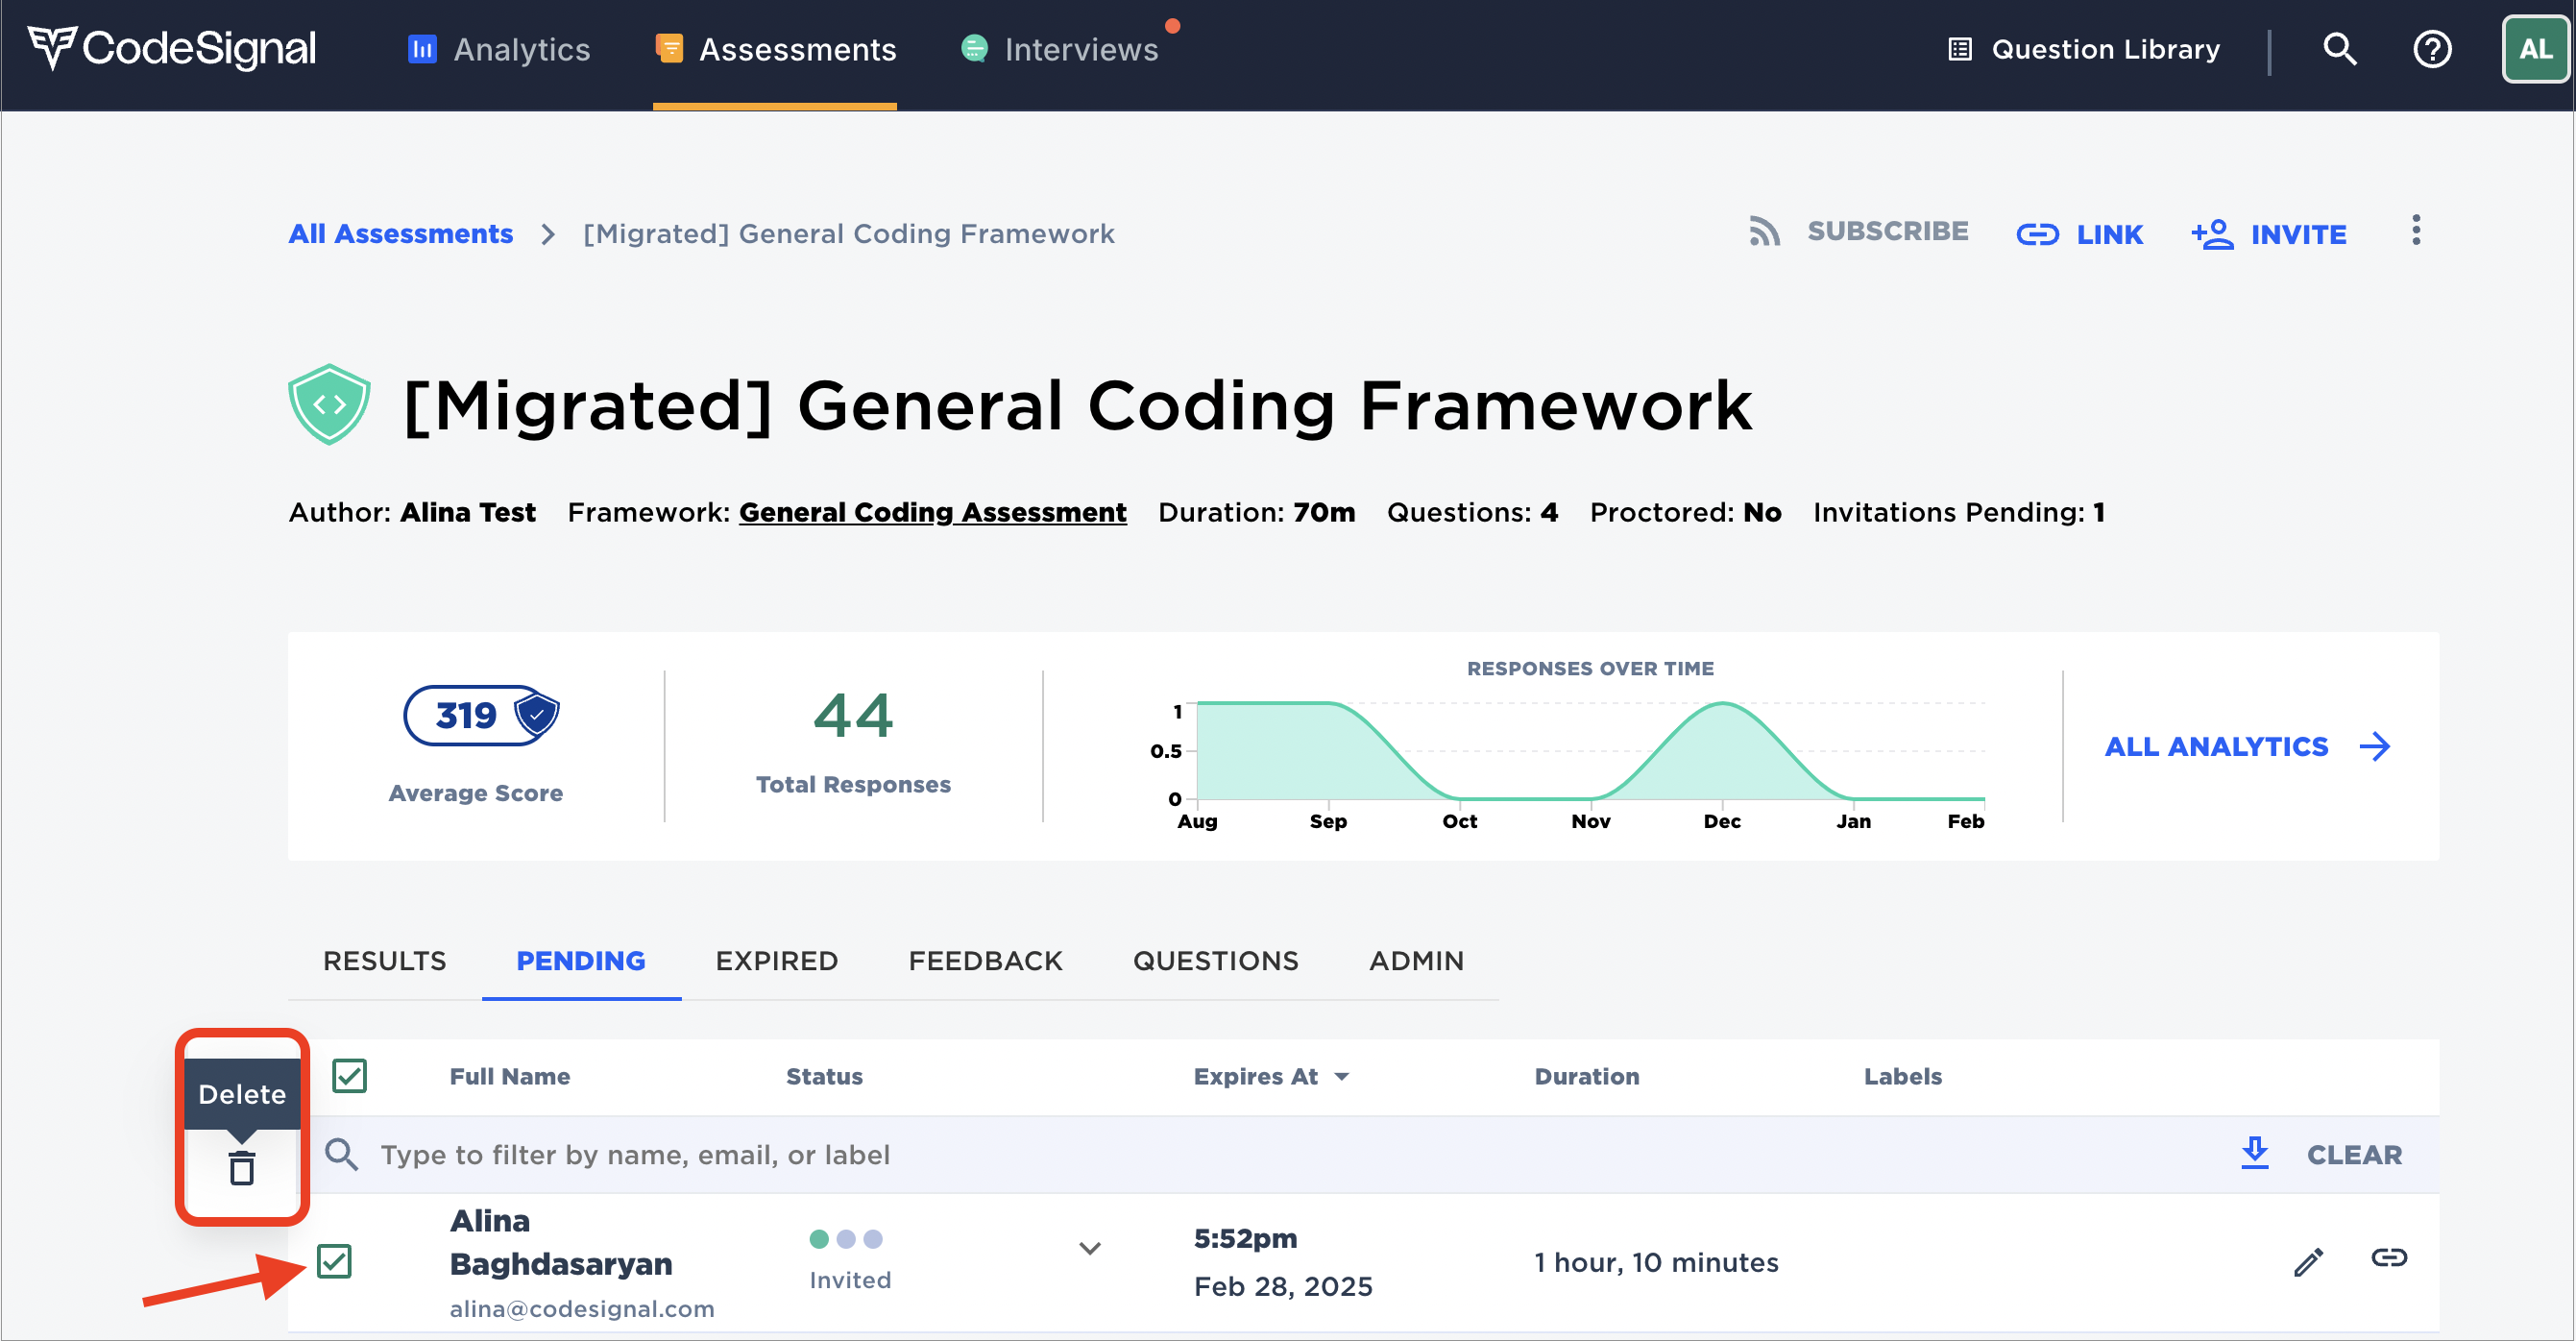This screenshot has height=1341, width=2576.
Task: Select the PENDING tab
Action: coord(581,961)
